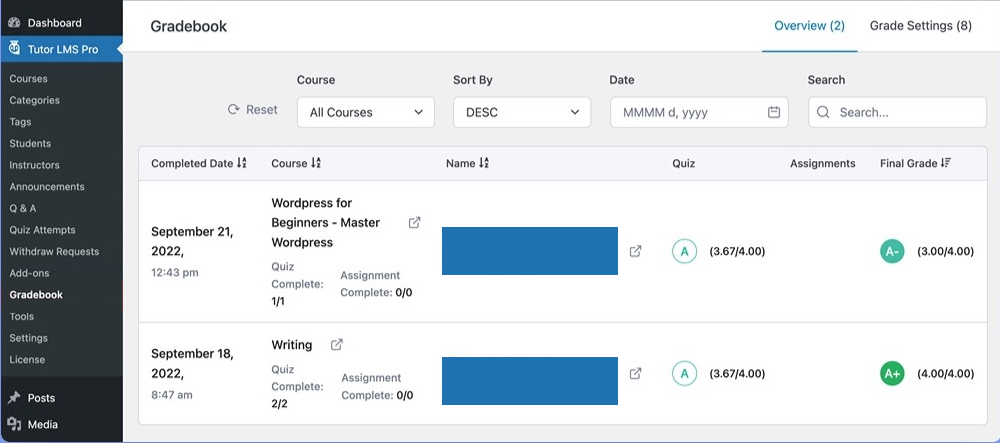Sort by Name column arrows icon

pos(483,163)
